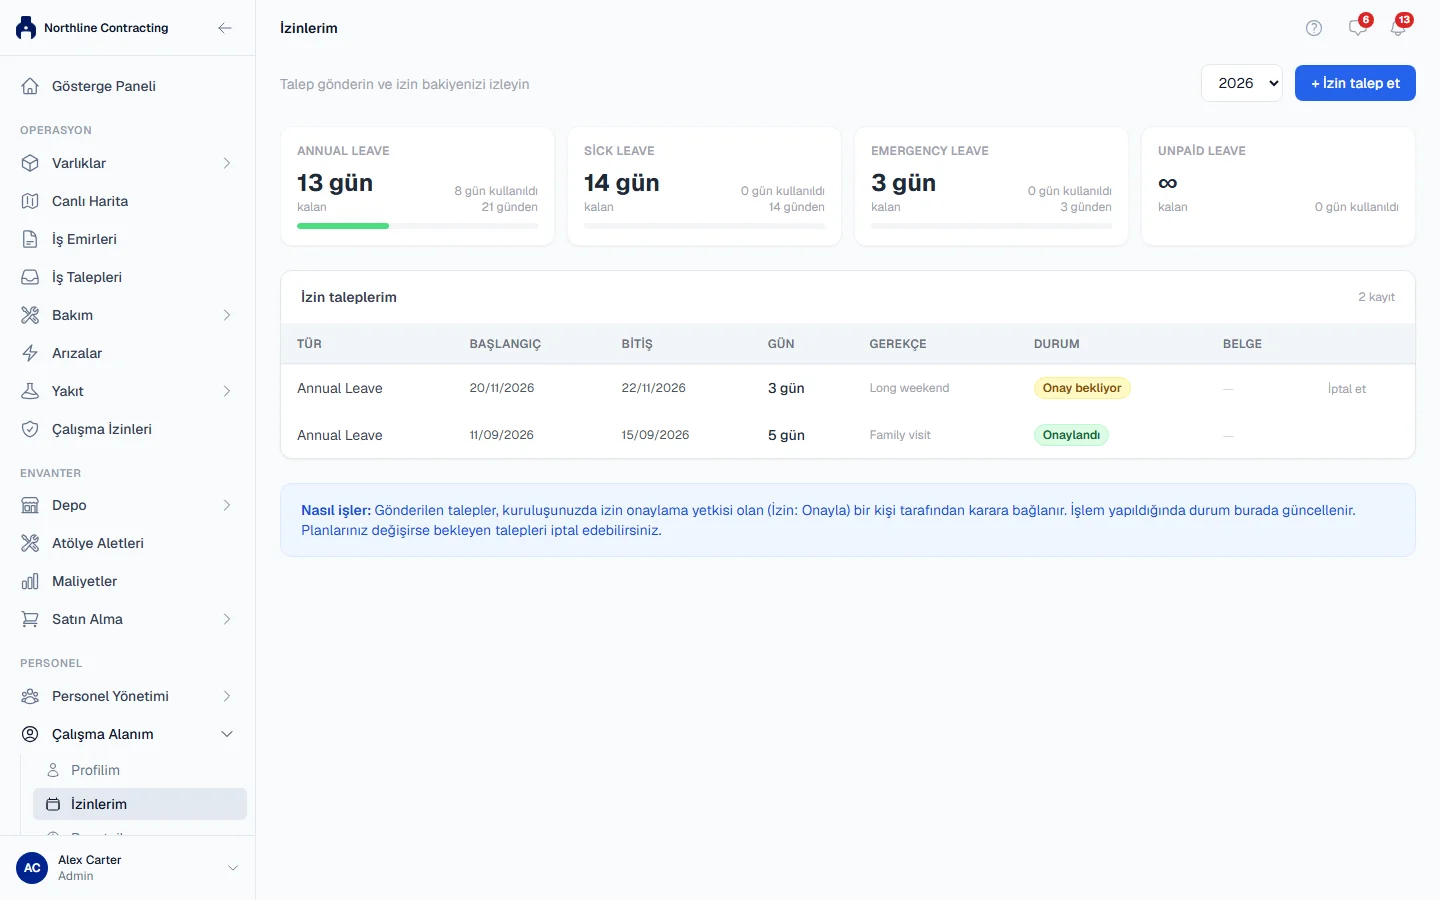Collapse the sidebar with the back arrow
Screen dimensions: 1440x900
(225, 28)
